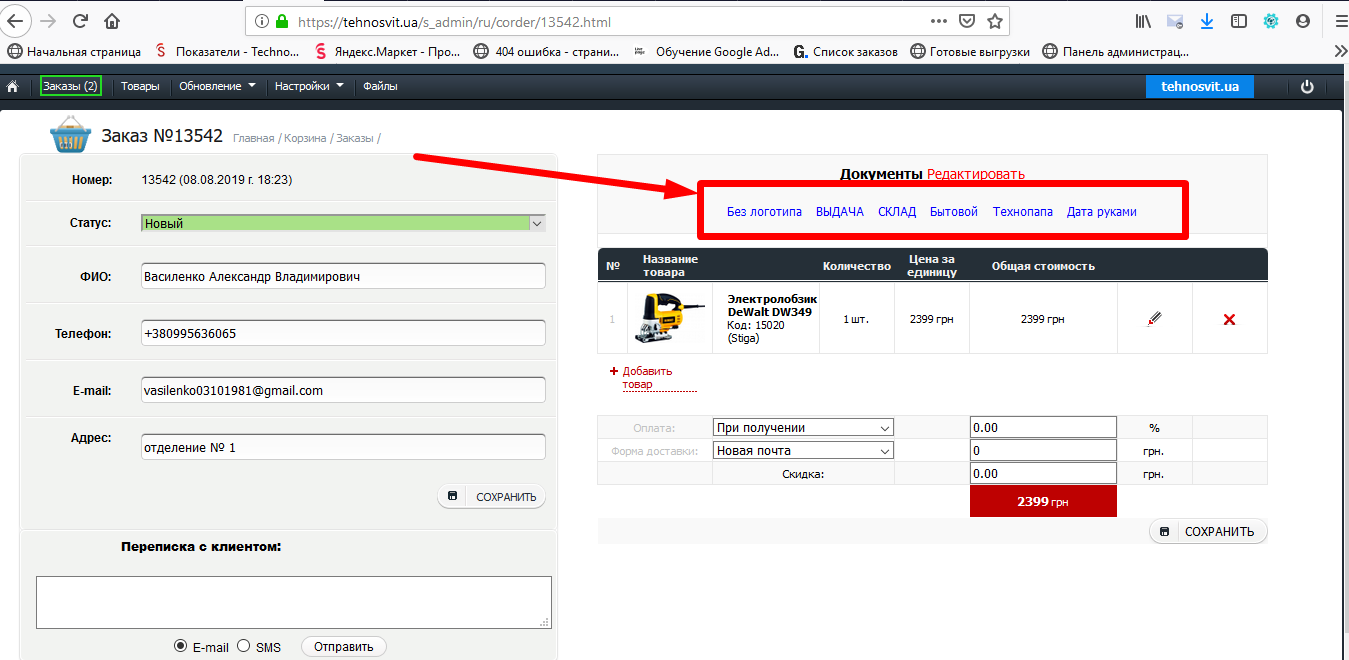Open the Дата руками document
This screenshot has height=660, width=1349.
coord(1102,212)
